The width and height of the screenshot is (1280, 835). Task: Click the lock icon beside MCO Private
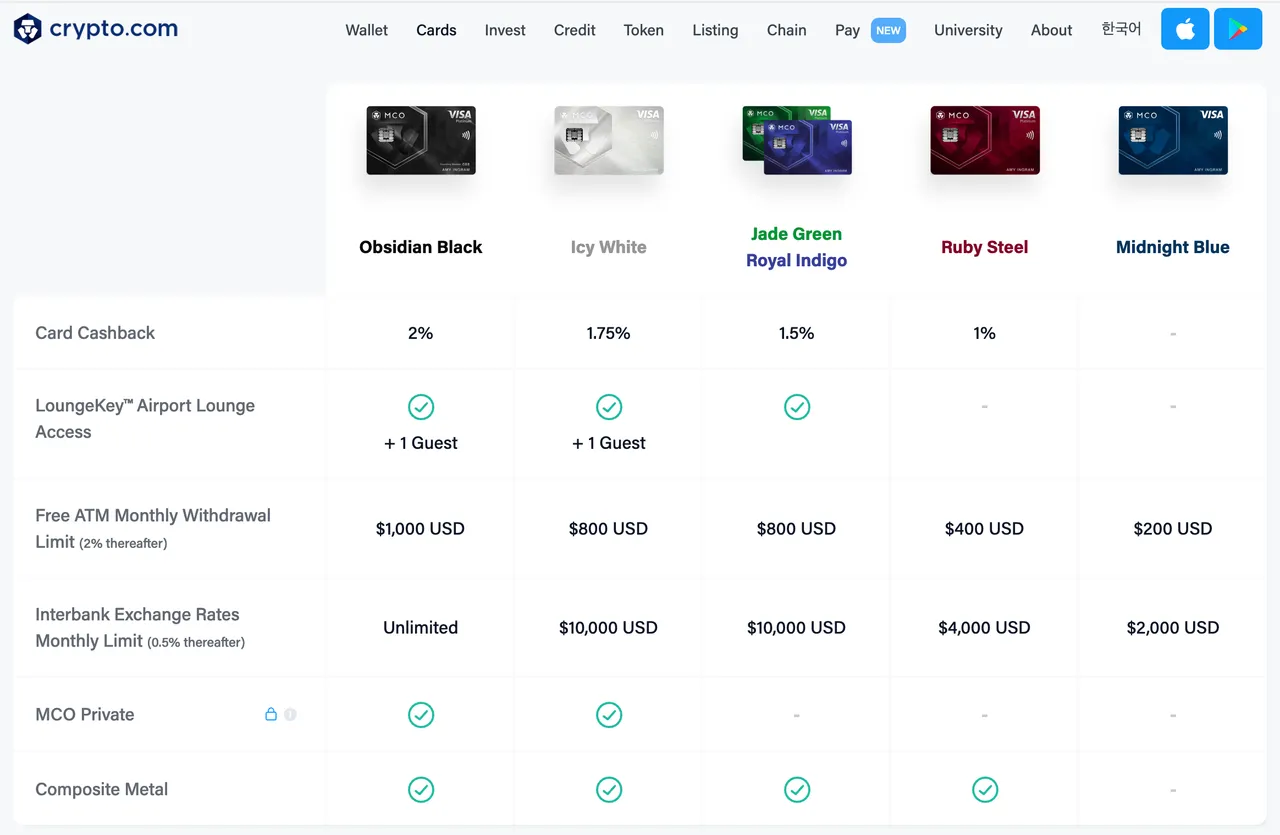coord(271,714)
